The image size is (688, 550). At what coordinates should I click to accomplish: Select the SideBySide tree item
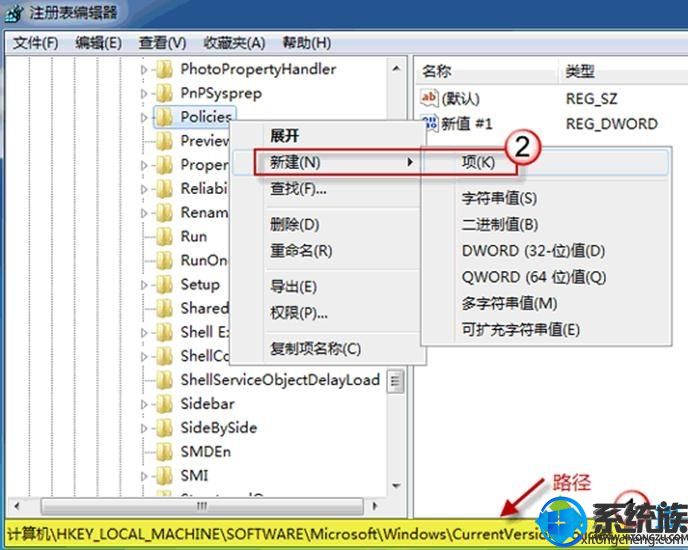(219, 427)
